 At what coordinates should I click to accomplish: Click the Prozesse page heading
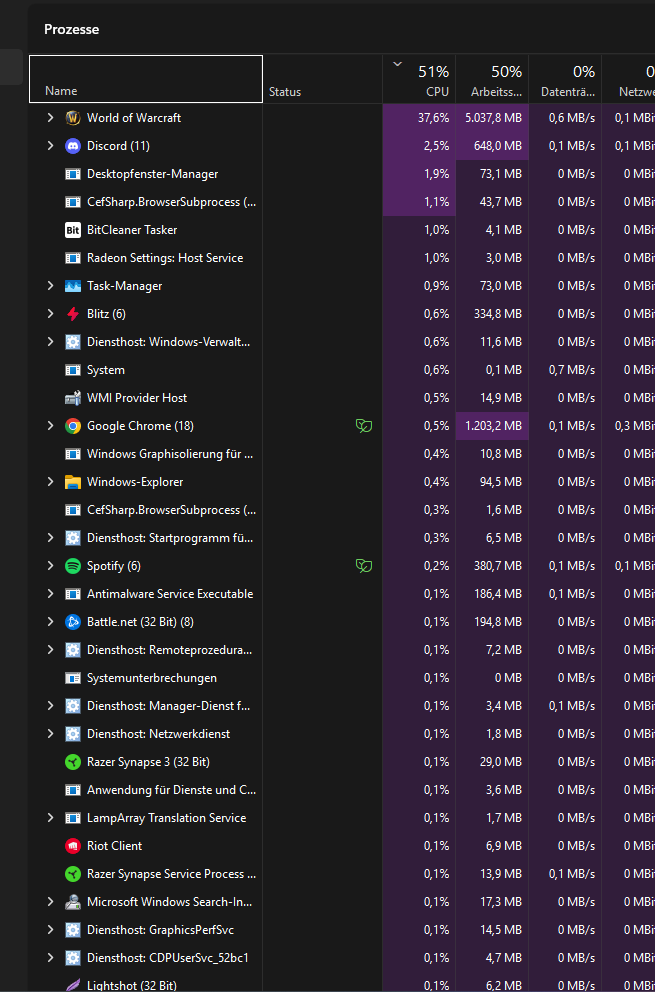72,29
